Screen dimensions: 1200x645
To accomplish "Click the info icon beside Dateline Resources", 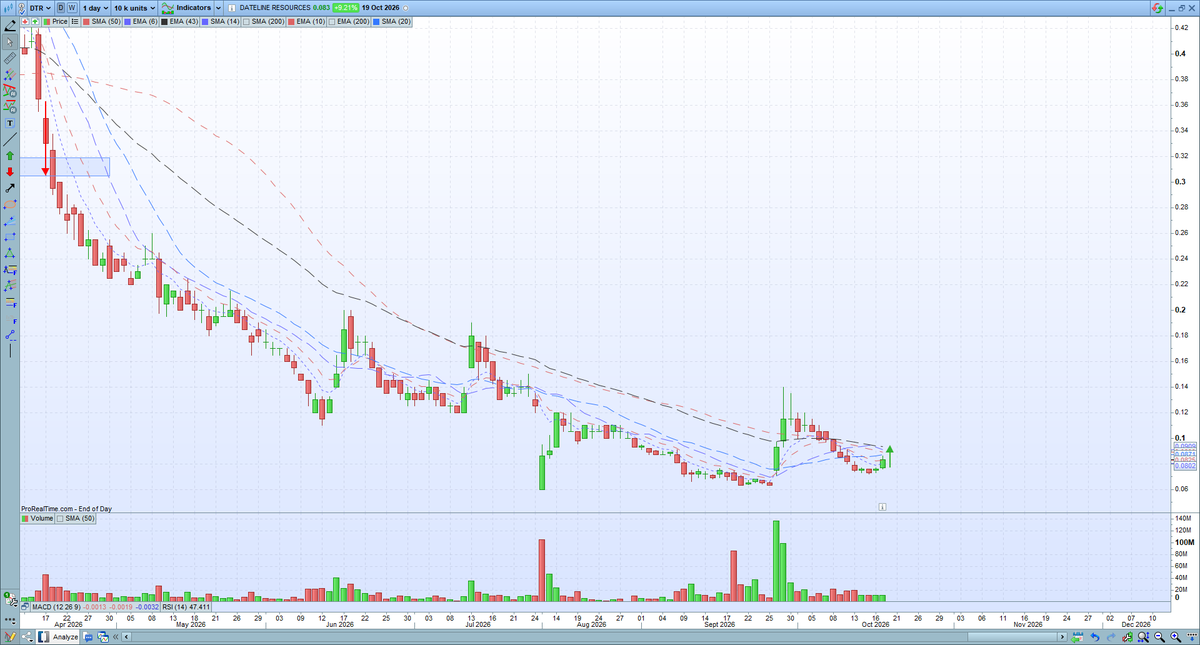I will click(x=231, y=8).
